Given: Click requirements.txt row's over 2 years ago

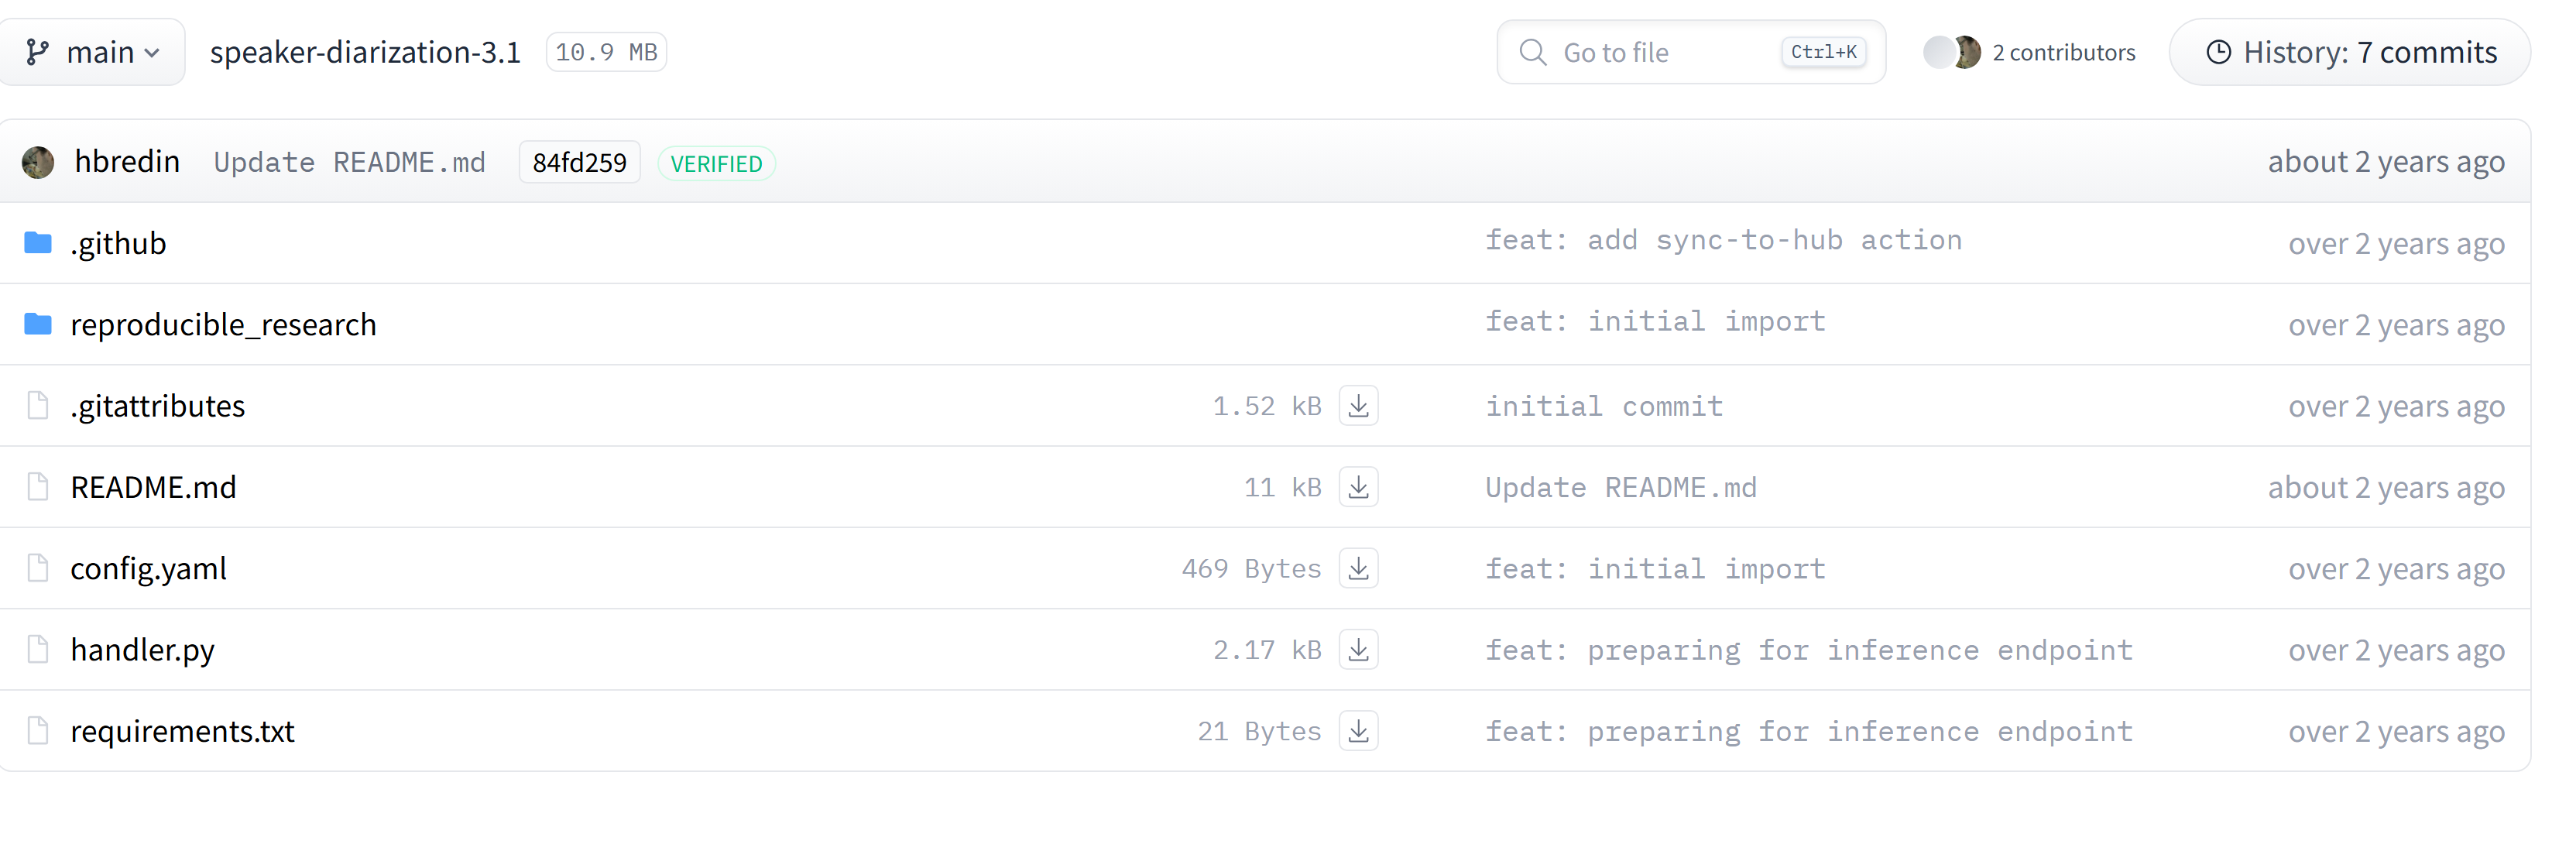Looking at the screenshot, I should [2396, 732].
